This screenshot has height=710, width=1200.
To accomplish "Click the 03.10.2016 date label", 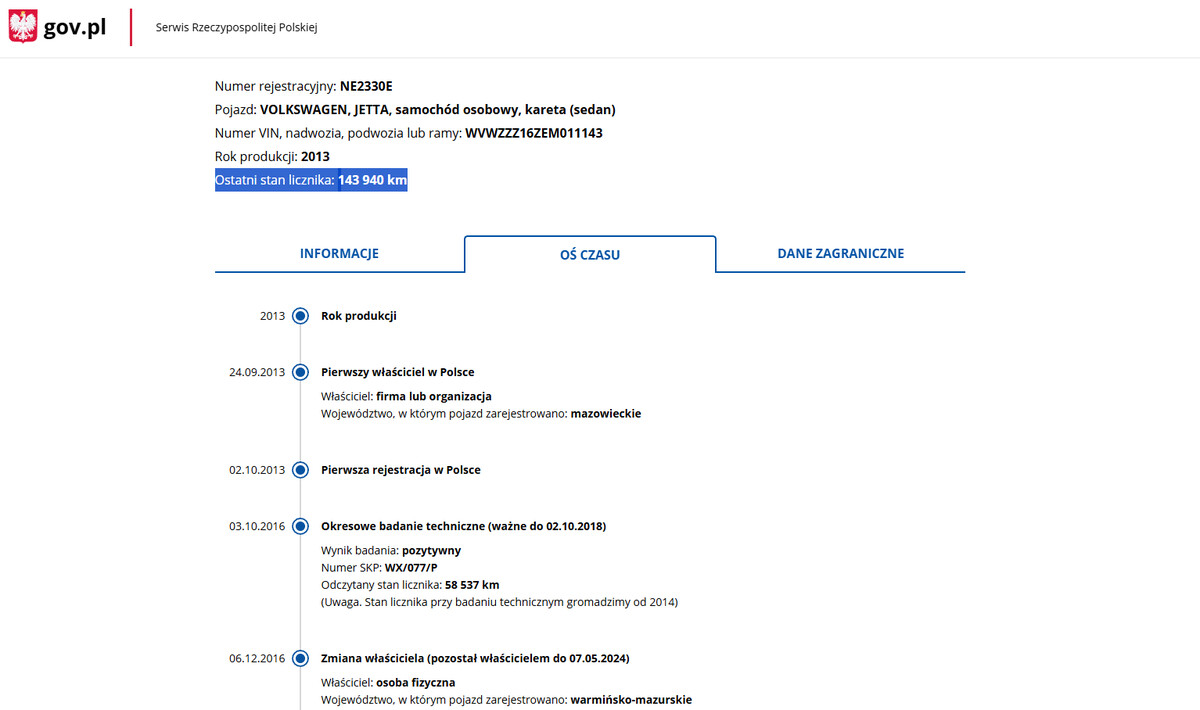I will point(257,526).
